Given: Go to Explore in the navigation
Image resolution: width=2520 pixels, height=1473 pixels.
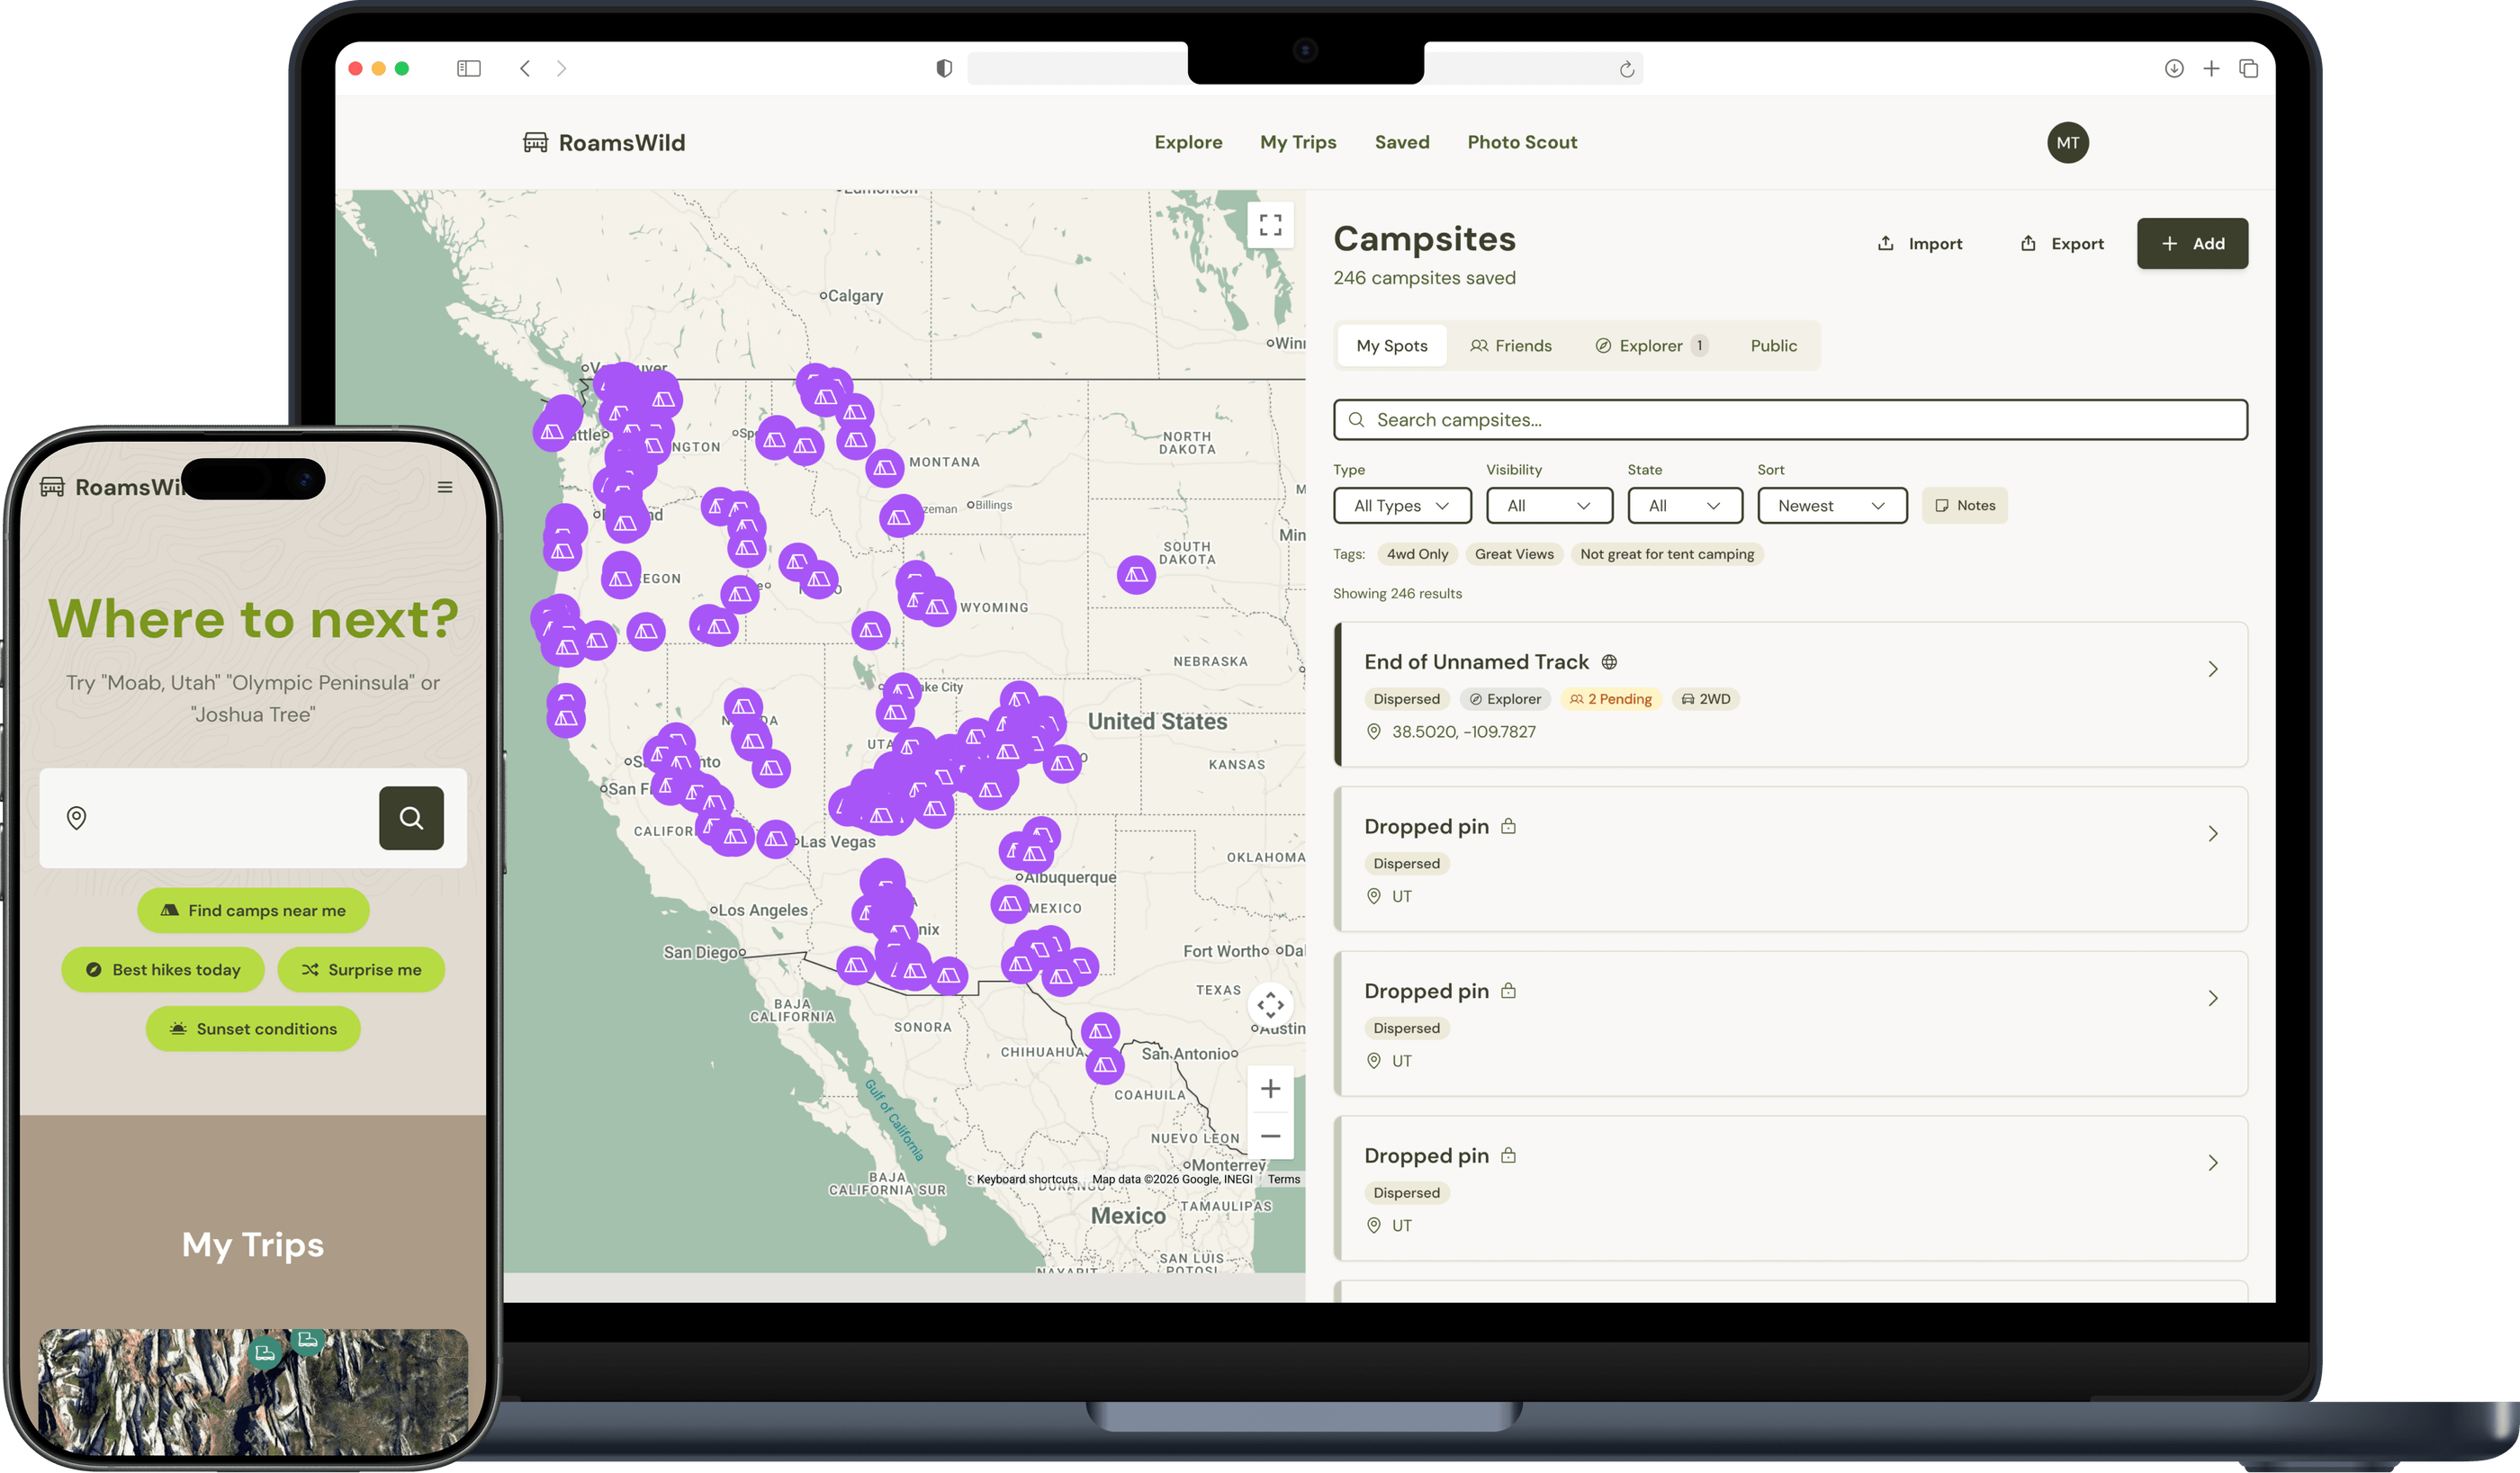Looking at the screenshot, I should [1188, 142].
